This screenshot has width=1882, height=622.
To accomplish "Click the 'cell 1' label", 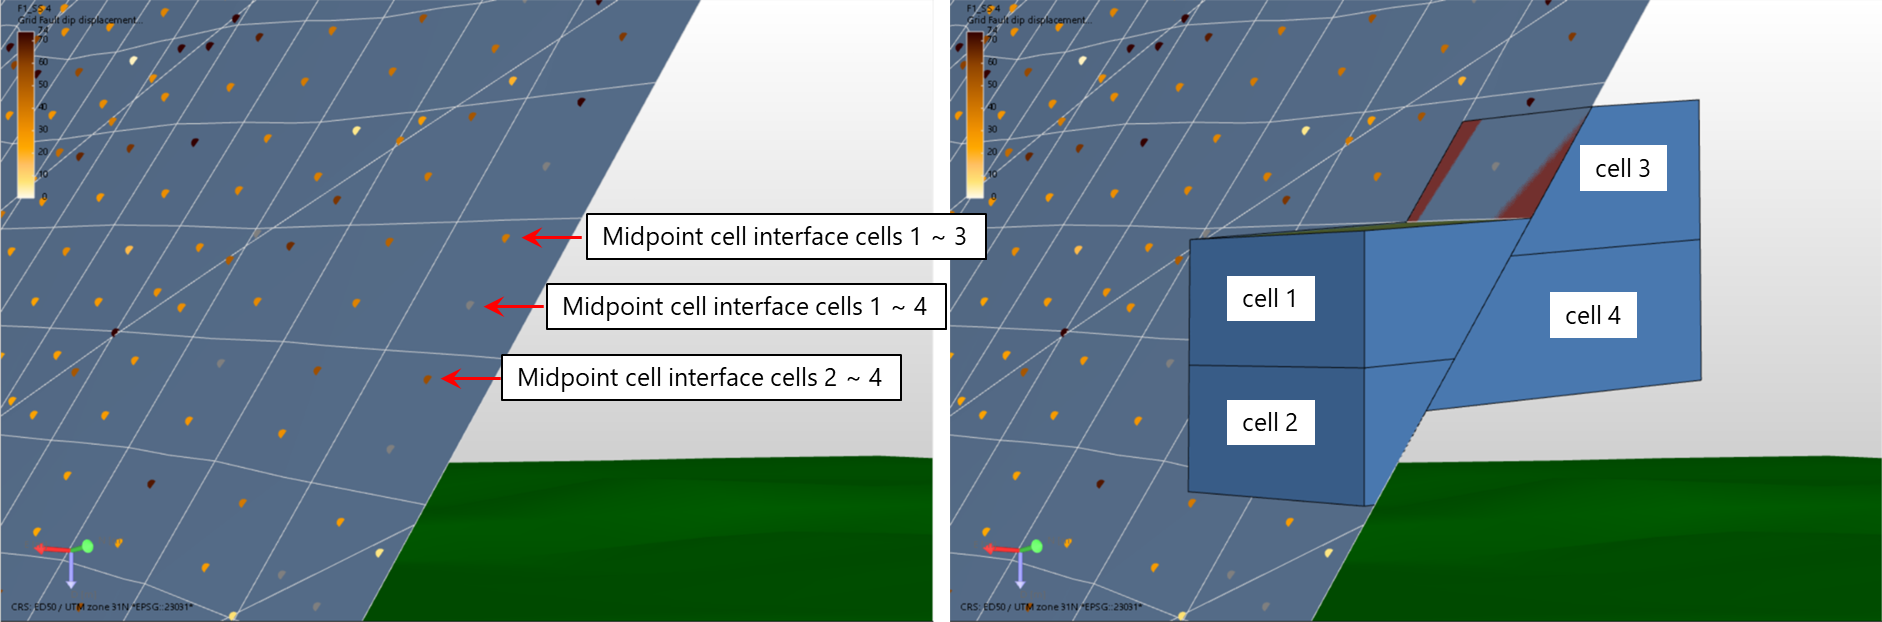I will click(1269, 299).
